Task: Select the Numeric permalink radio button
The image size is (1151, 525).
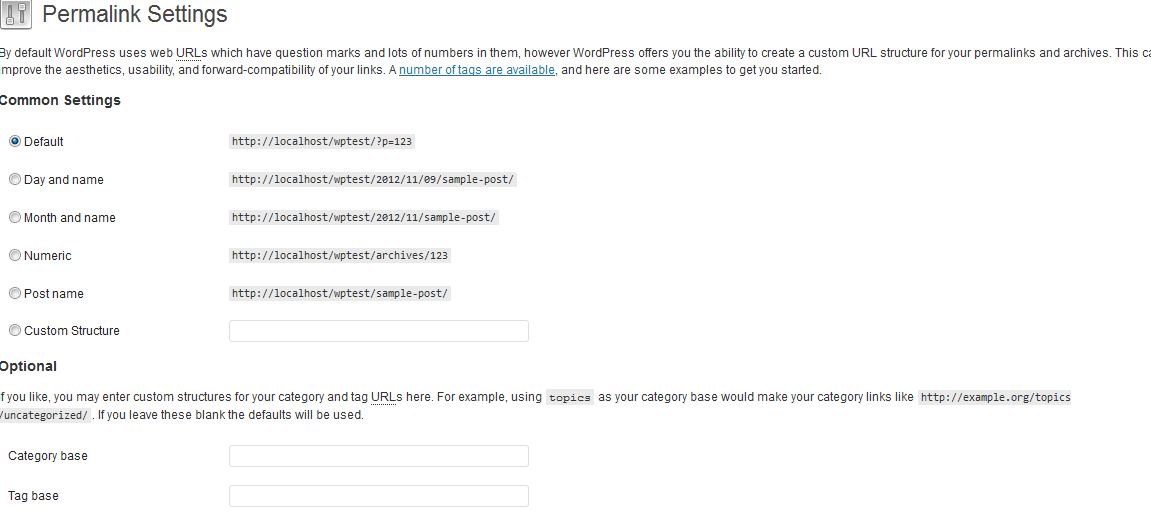Action: click(x=15, y=256)
